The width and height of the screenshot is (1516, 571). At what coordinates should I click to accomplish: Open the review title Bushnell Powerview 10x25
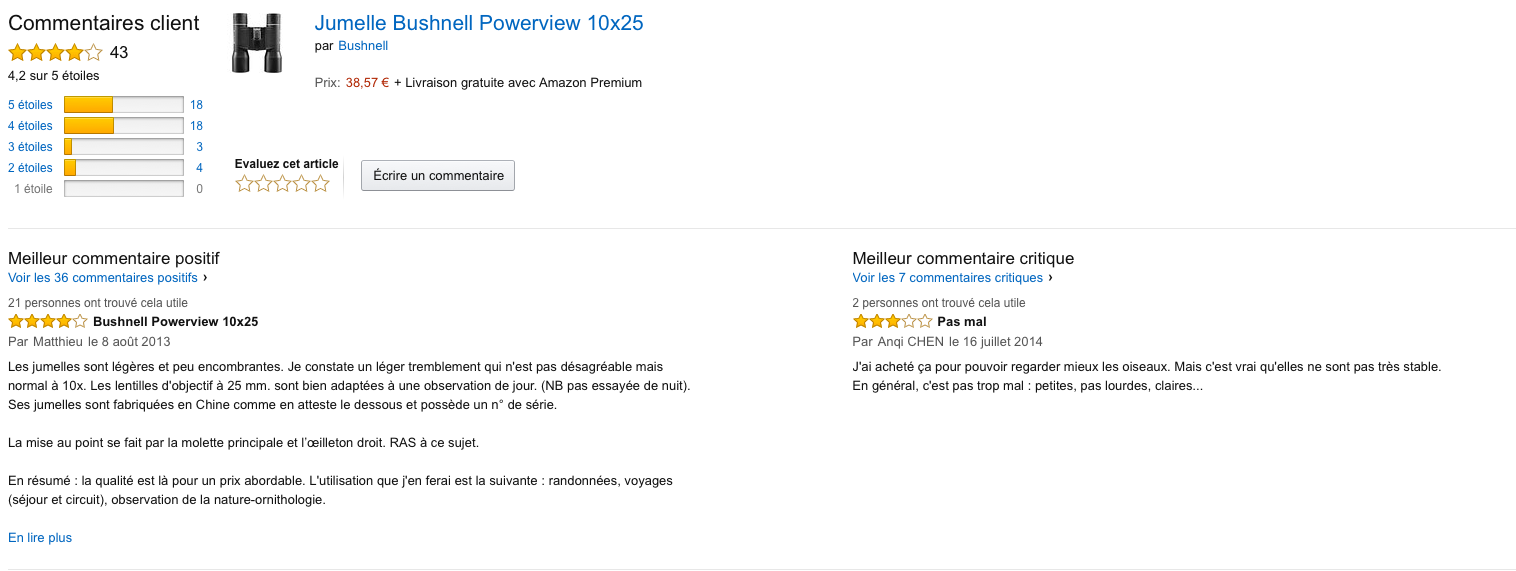point(176,322)
